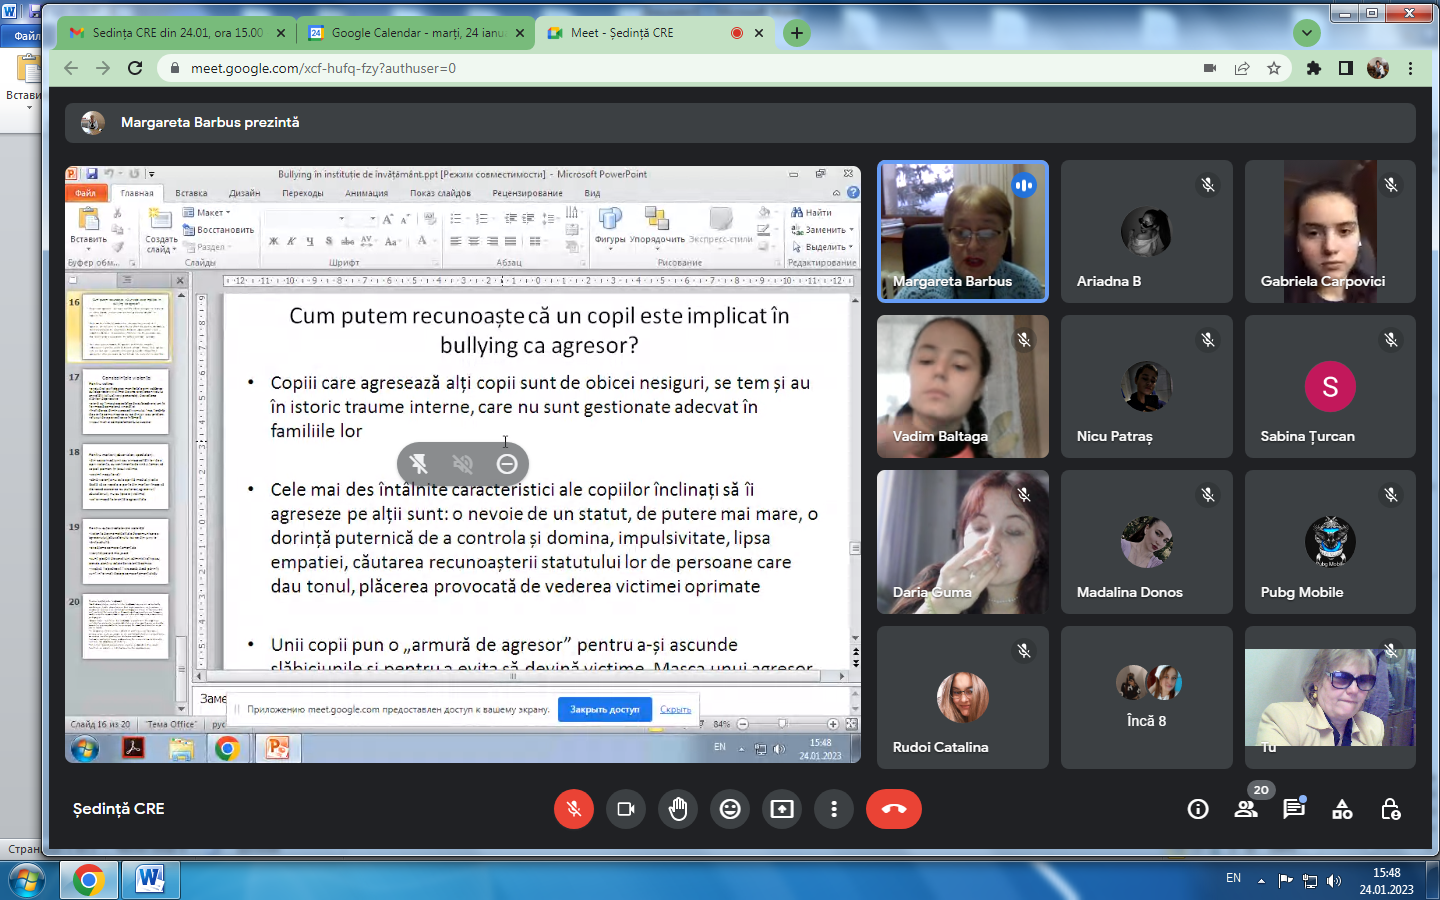1440x900 pixels.
Task: Open the activities panel
Action: click(x=1342, y=809)
